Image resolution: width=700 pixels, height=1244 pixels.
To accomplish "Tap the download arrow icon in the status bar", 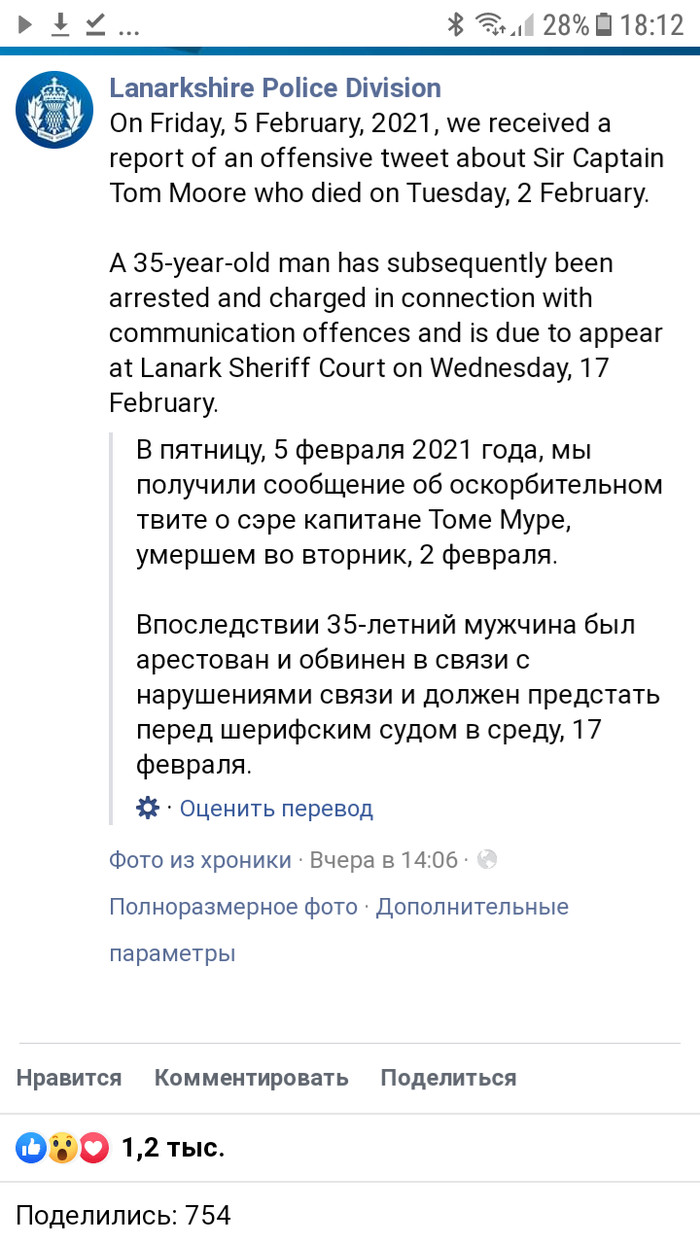I will coord(60,24).
